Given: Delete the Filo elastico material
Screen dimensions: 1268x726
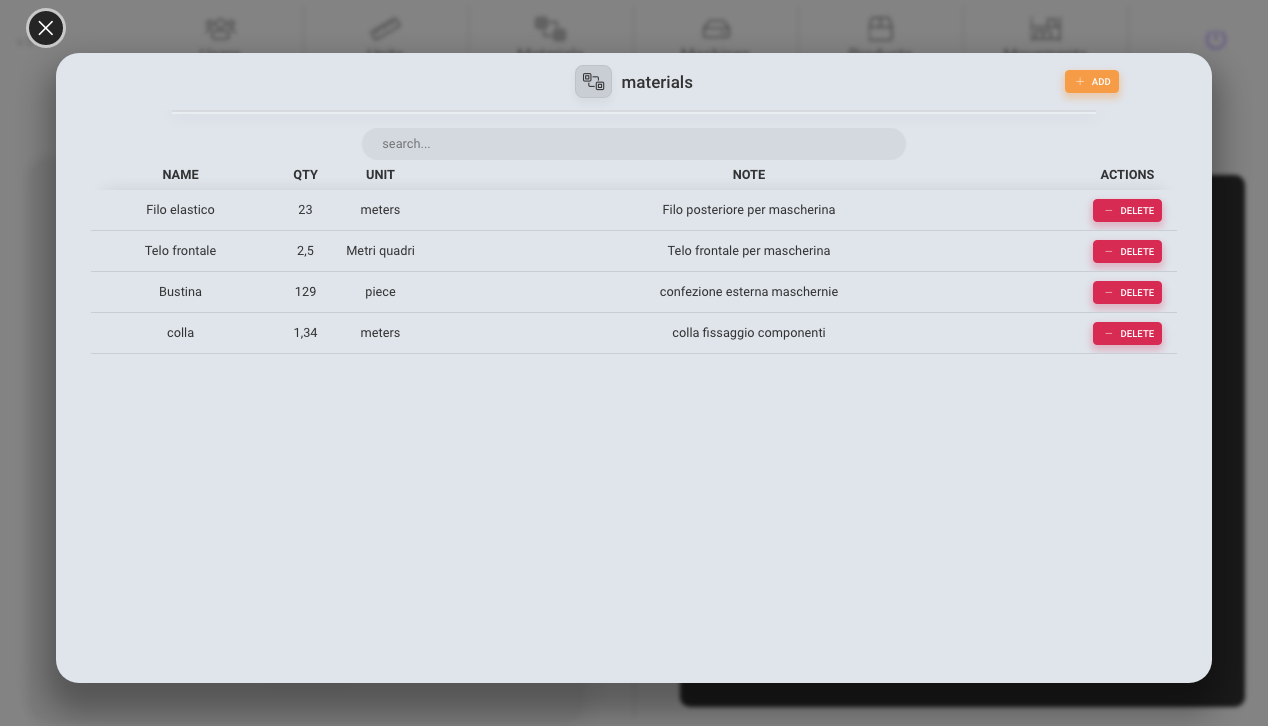Looking at the screenshot, I should pyautogui.click(x=1127, y=211).
